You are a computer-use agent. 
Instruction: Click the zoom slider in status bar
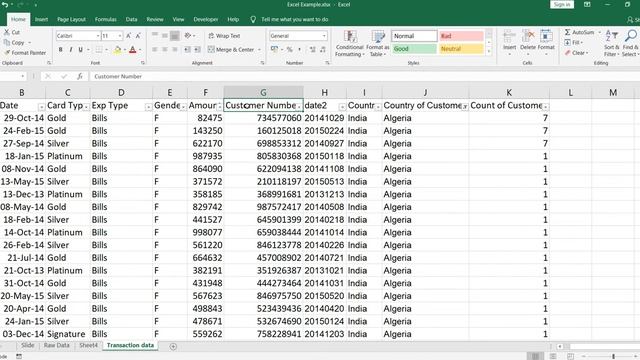tap(612, 356)
